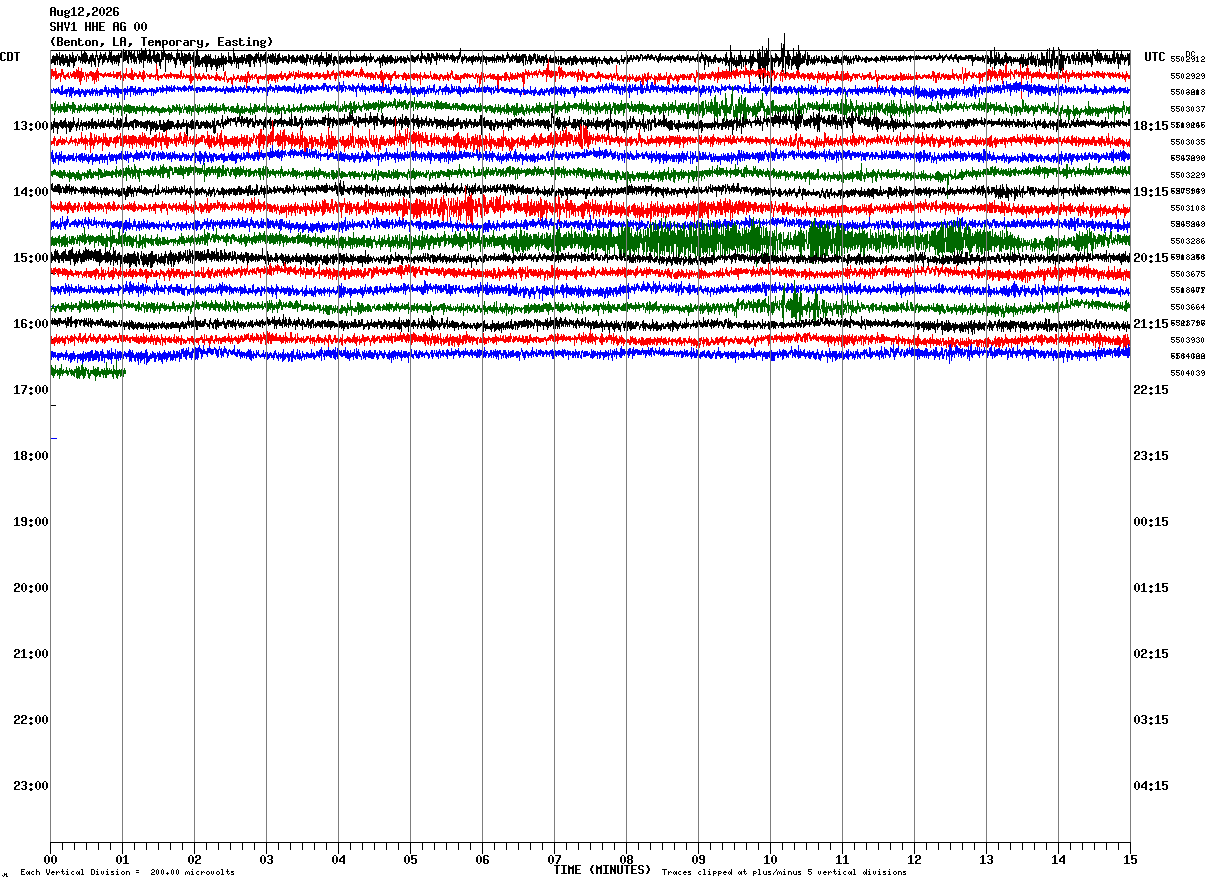1210x886 pixels.
Task: Click the short green trace ending near minute 01
Action: pyautogui.click(x=88, y=373)
